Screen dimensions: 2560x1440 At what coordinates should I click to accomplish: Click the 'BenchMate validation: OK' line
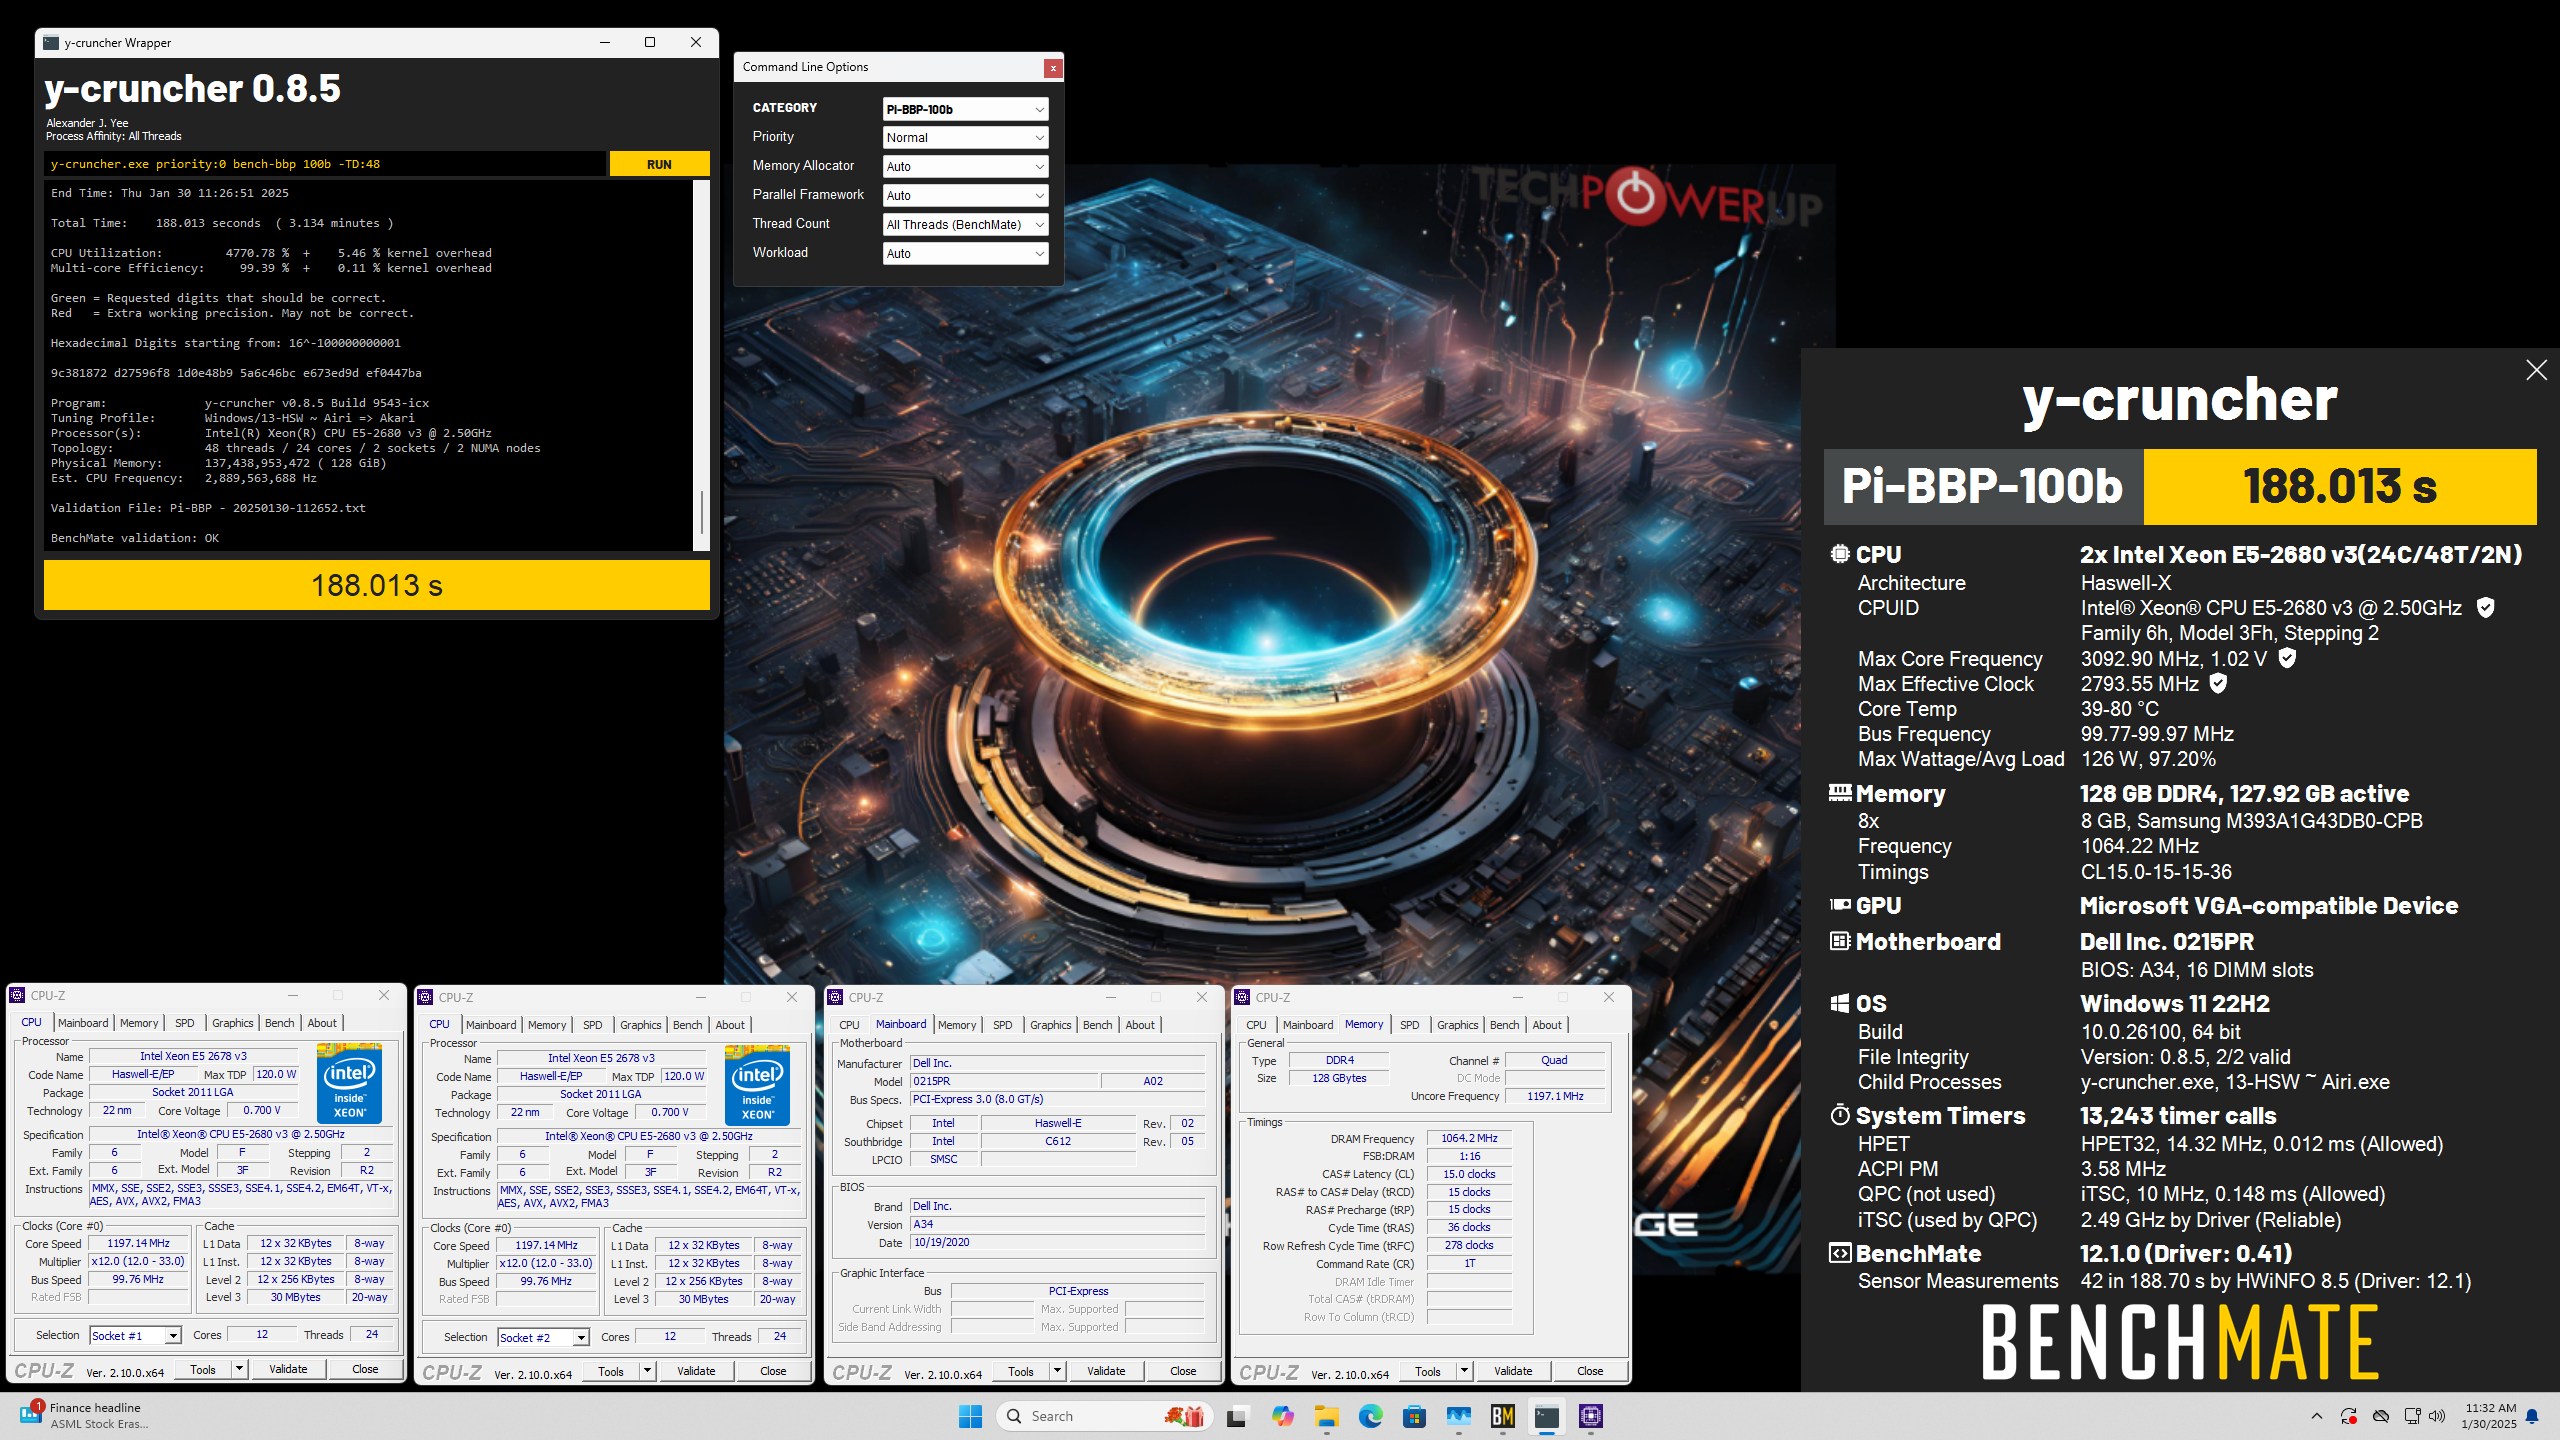point(135,538)
